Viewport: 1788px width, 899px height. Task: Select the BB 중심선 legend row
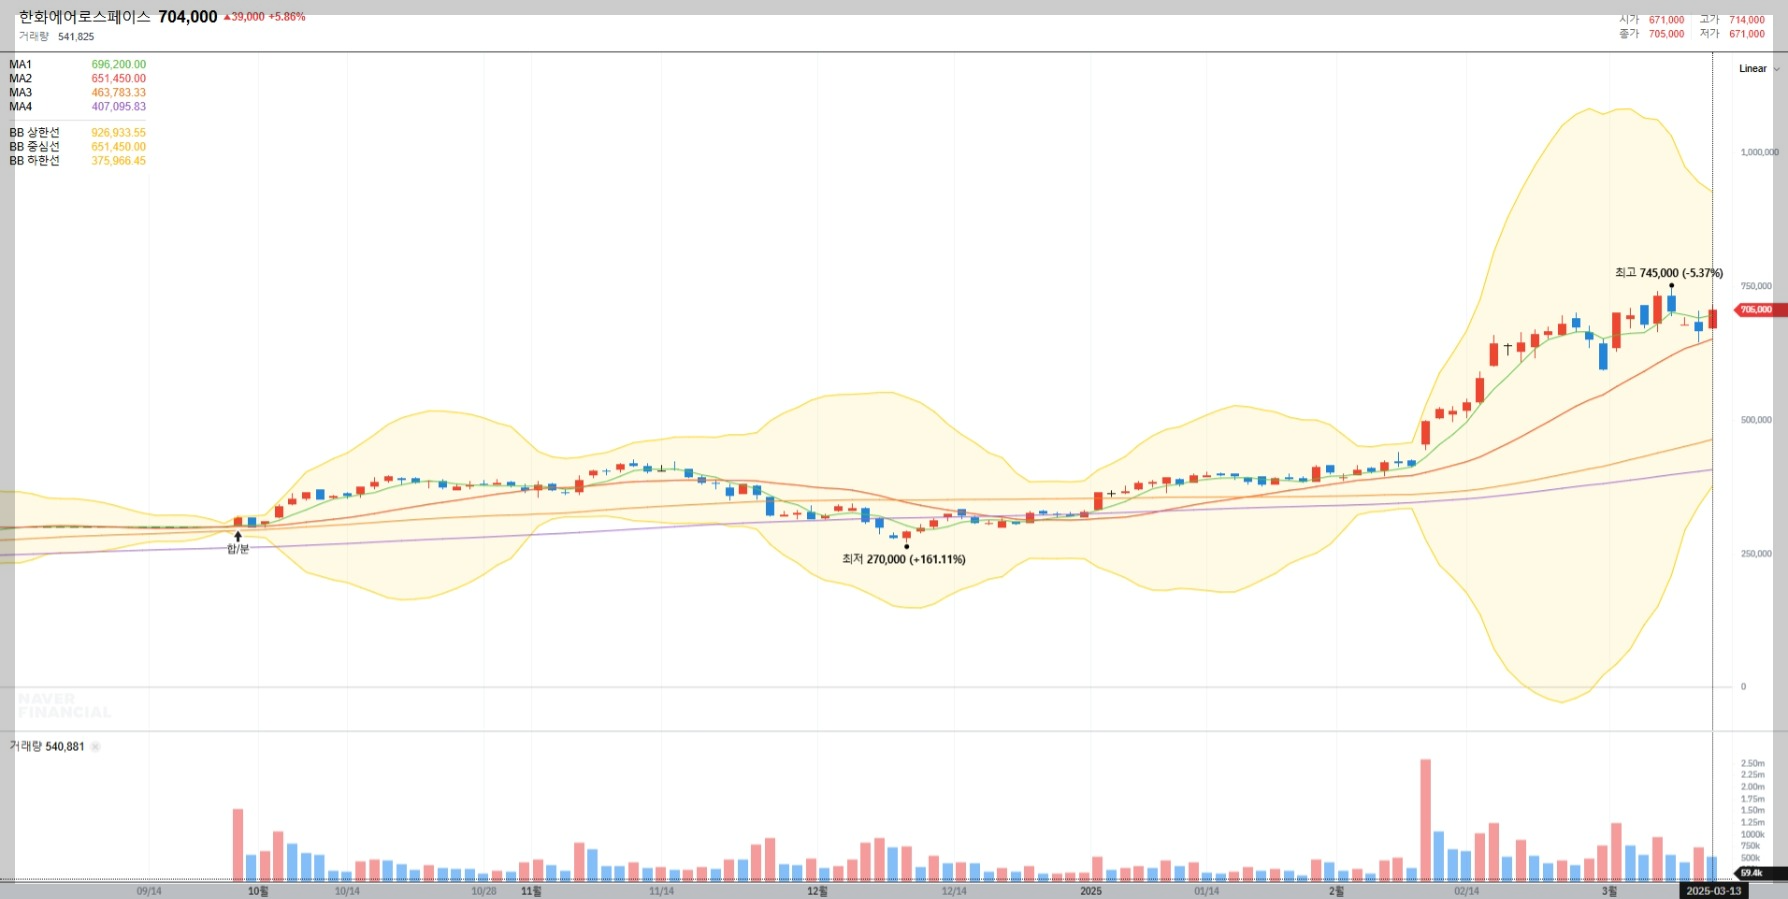click(78, 146)
